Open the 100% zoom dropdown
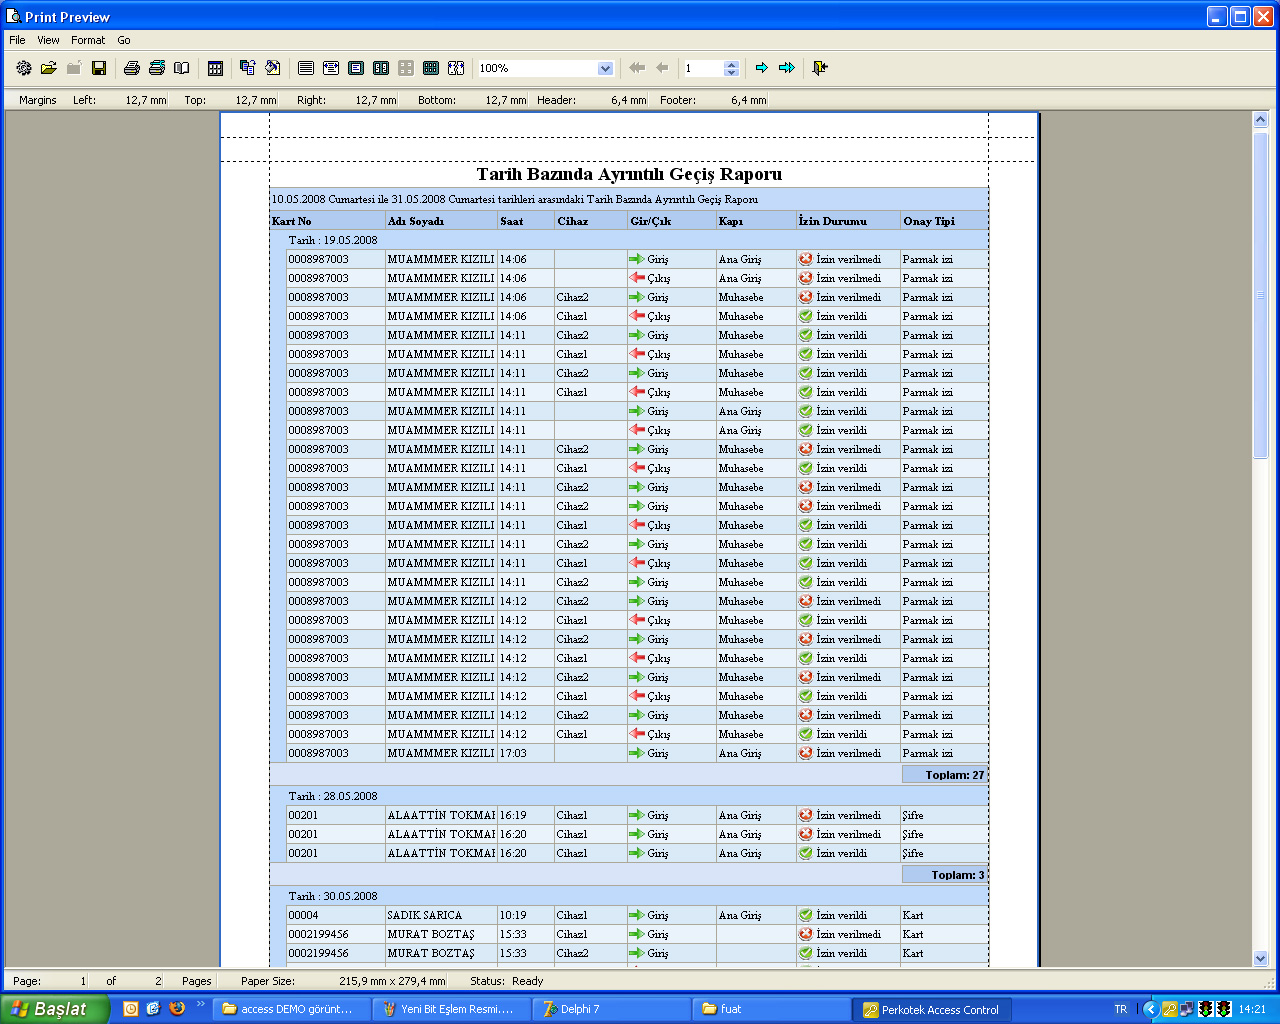 pyautogui.click(x=605, y=69)
